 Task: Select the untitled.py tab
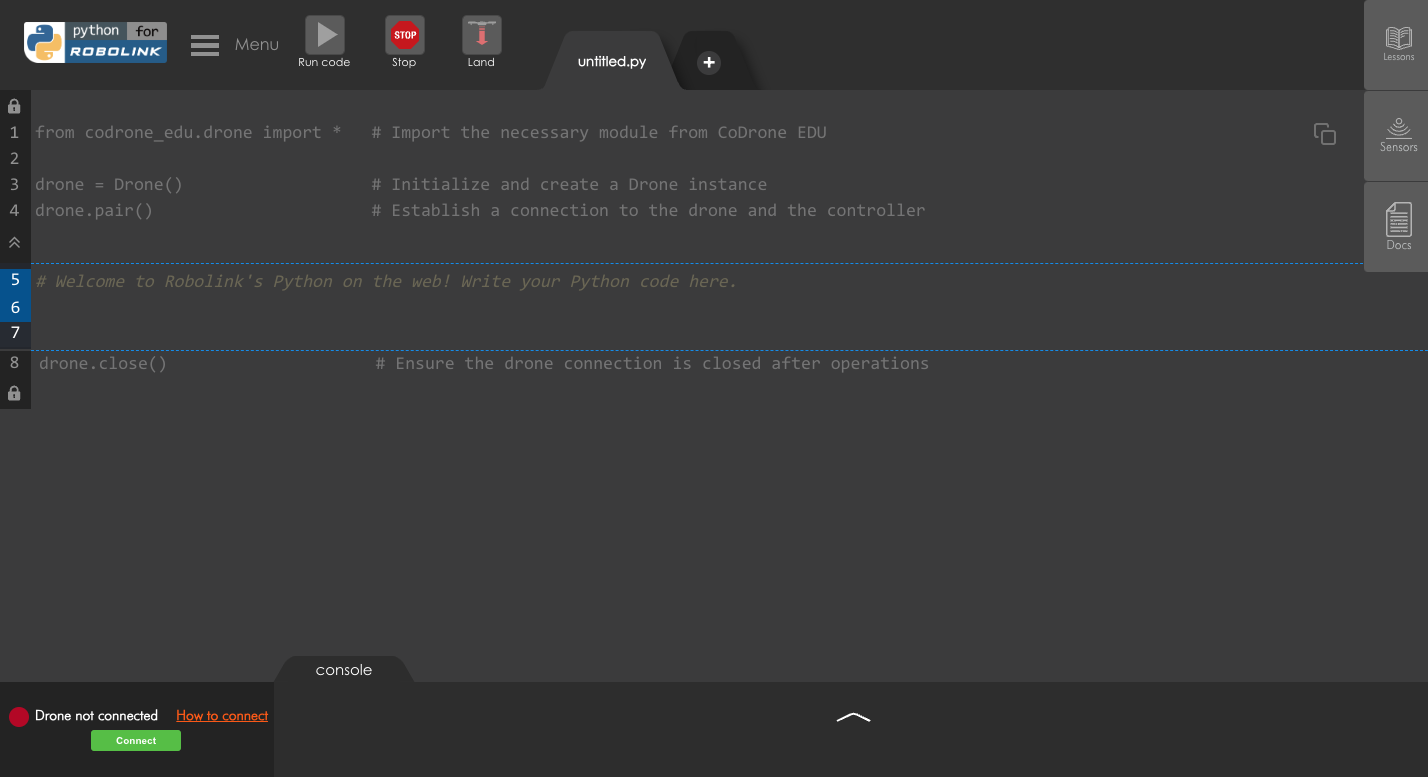(x=611, y=62)
